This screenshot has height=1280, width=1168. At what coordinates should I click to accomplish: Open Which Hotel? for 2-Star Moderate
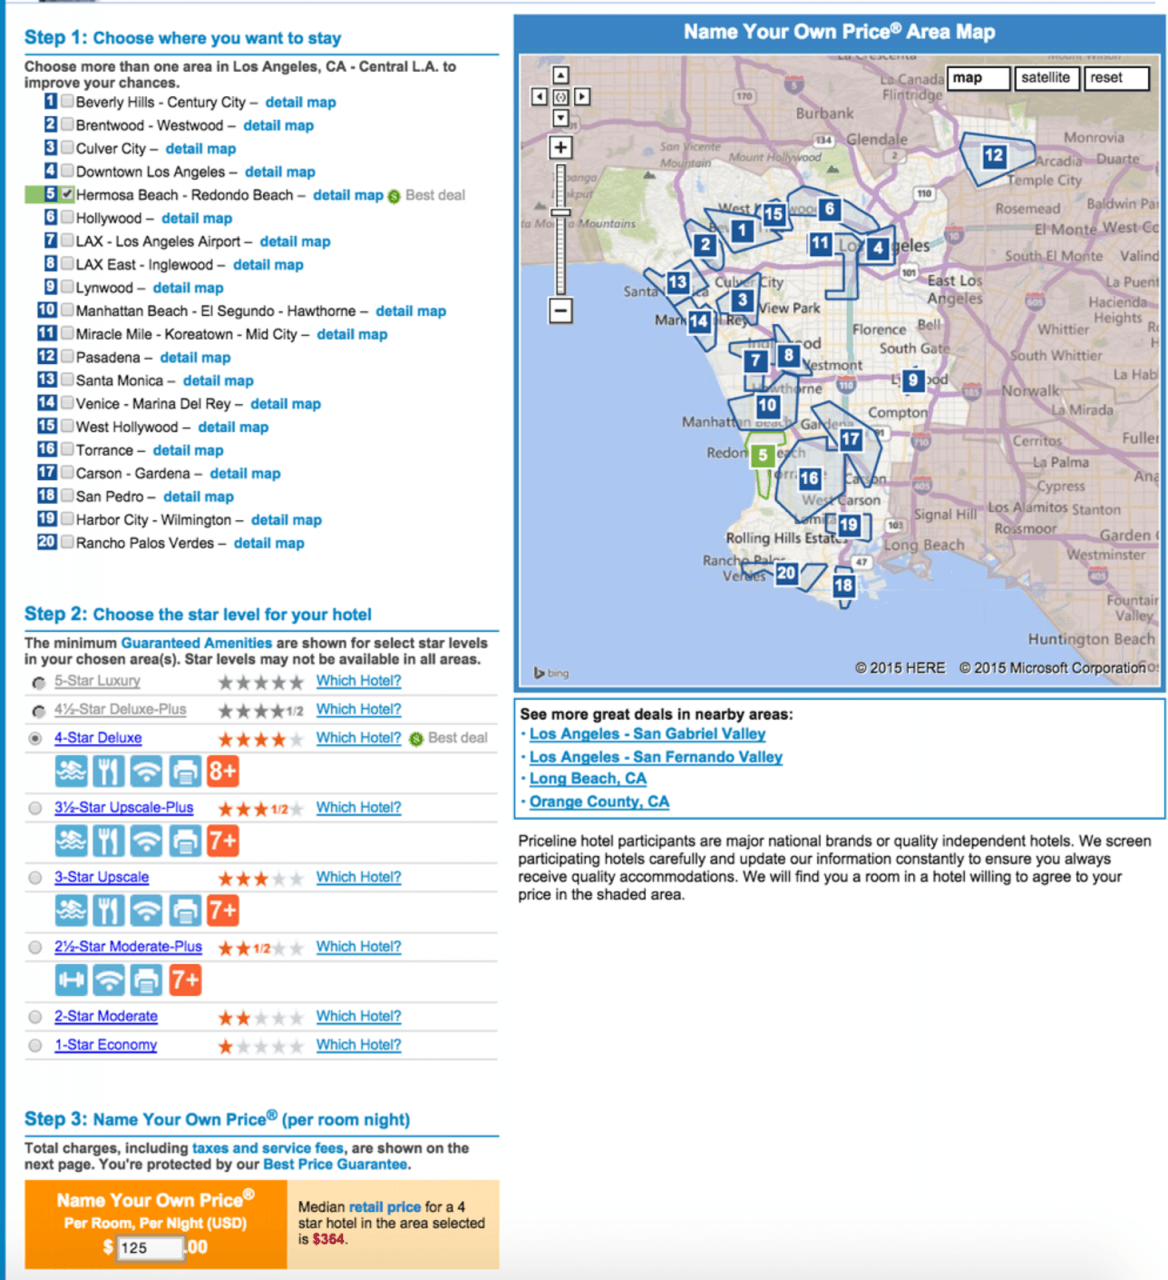point(359,1016)
